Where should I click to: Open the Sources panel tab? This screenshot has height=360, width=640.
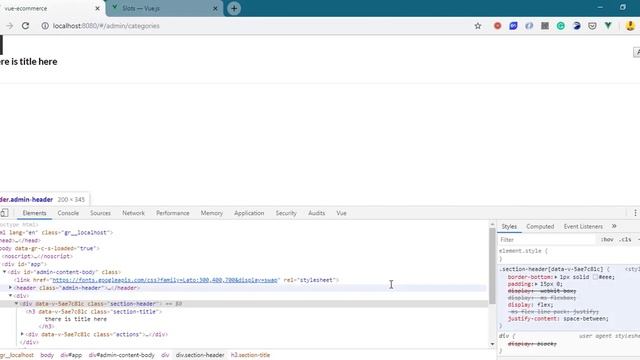[x=100, y=213]
